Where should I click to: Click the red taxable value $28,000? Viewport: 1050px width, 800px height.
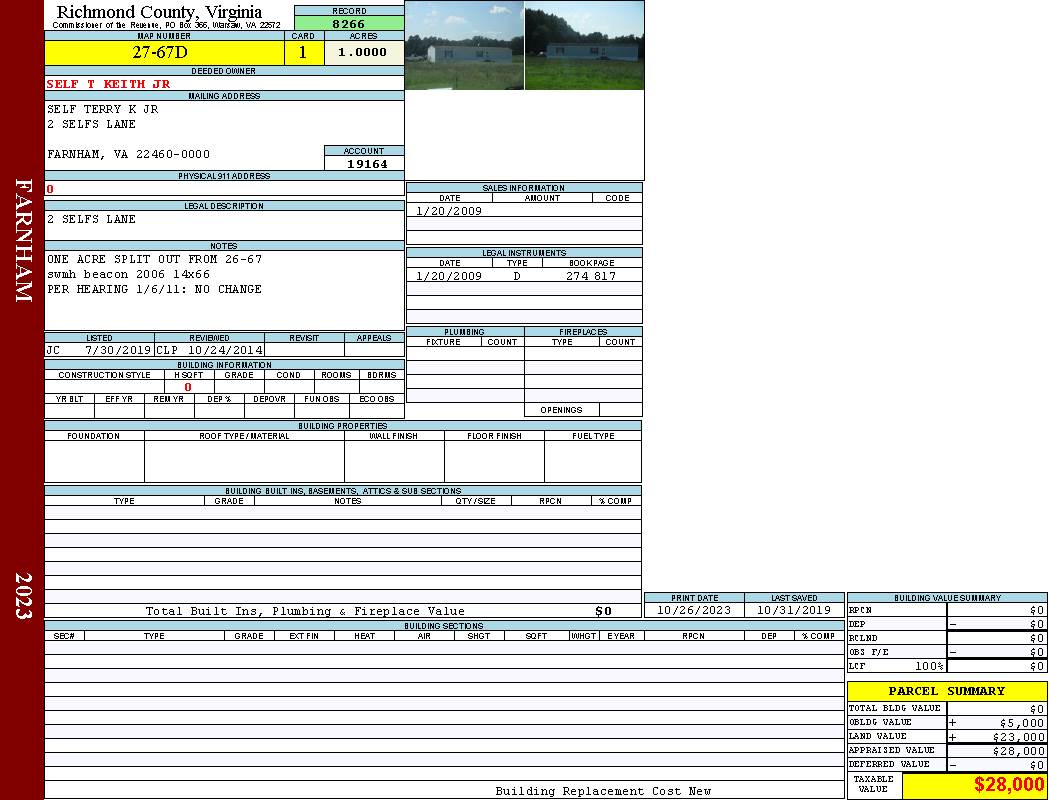click(1008, 785)
